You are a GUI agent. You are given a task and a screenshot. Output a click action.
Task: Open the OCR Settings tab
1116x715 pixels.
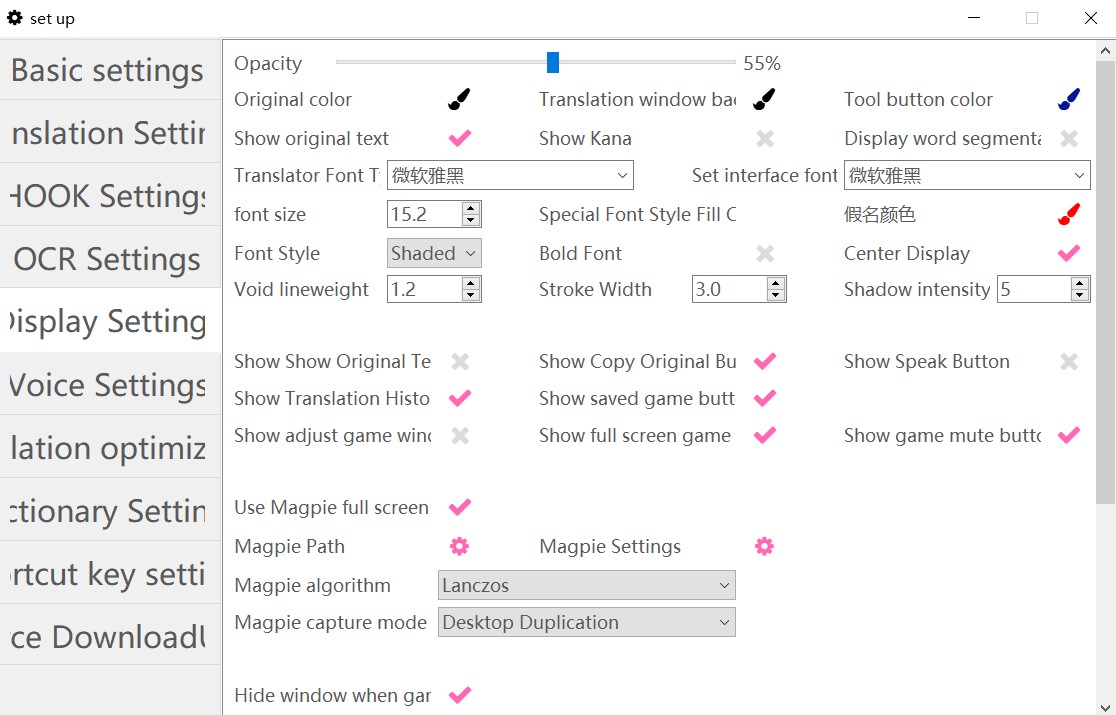coord(108,259)
